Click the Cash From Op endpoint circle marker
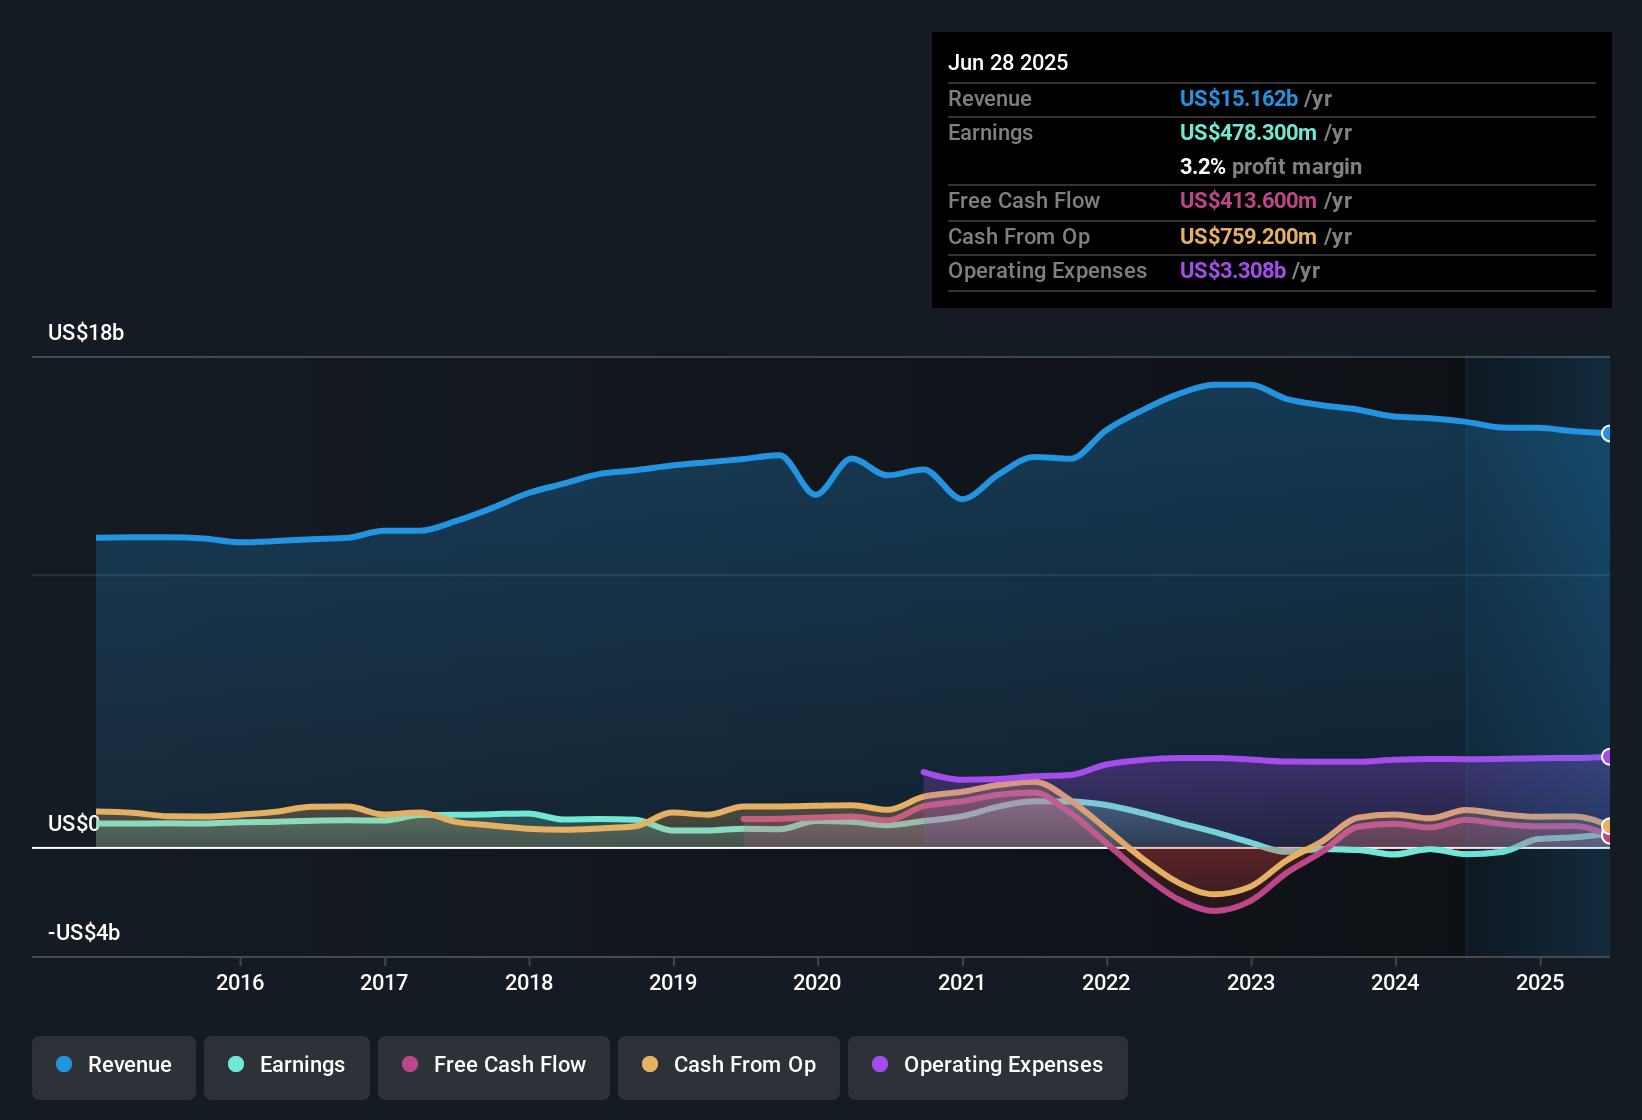 [1607, 828]
